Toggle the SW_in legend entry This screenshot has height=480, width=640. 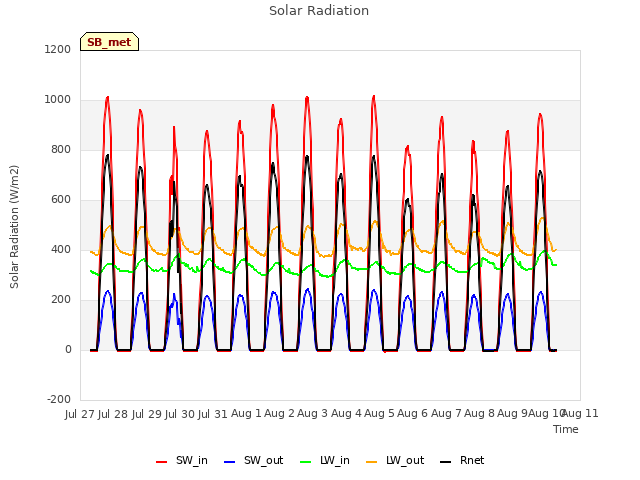(x=182, y=461)
